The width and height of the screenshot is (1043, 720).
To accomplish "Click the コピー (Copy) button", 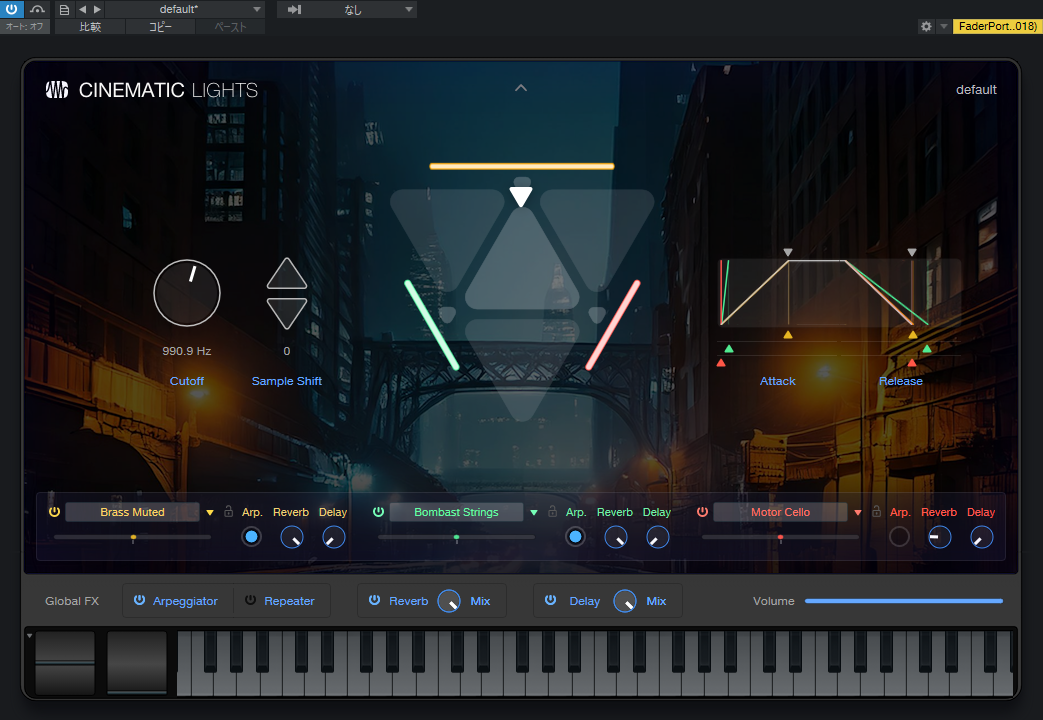I will pyautogui.click(x=160, y=27).
